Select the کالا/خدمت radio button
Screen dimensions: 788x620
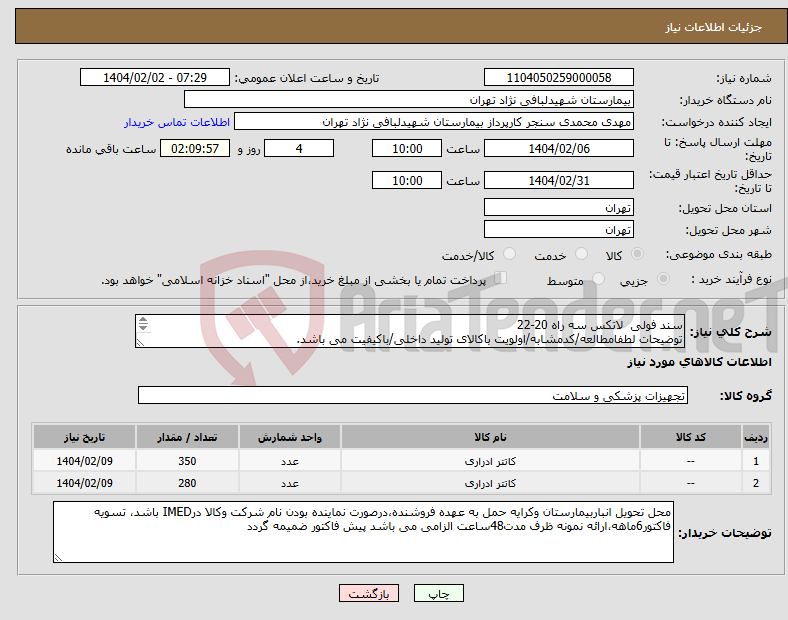point(510,254)
